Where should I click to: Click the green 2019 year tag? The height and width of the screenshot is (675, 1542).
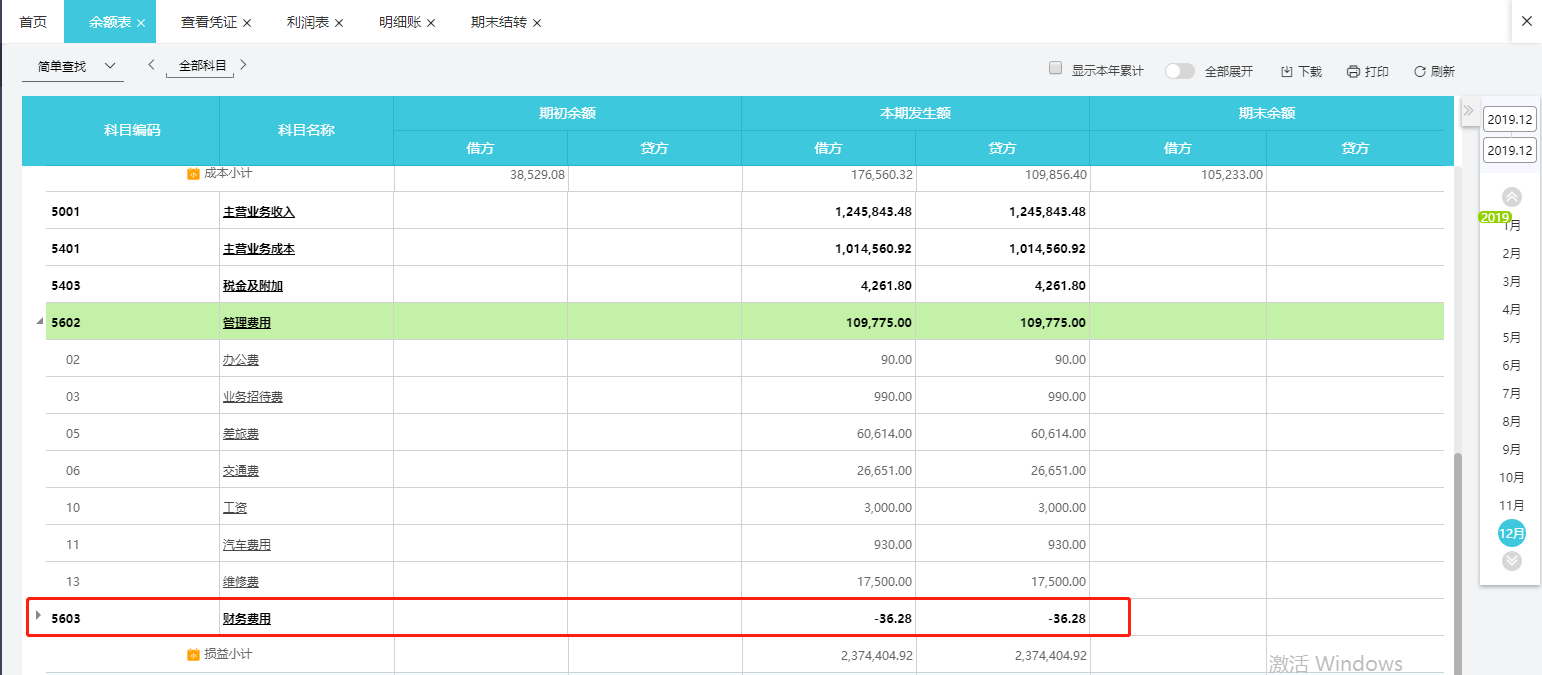click(1495, 217)
